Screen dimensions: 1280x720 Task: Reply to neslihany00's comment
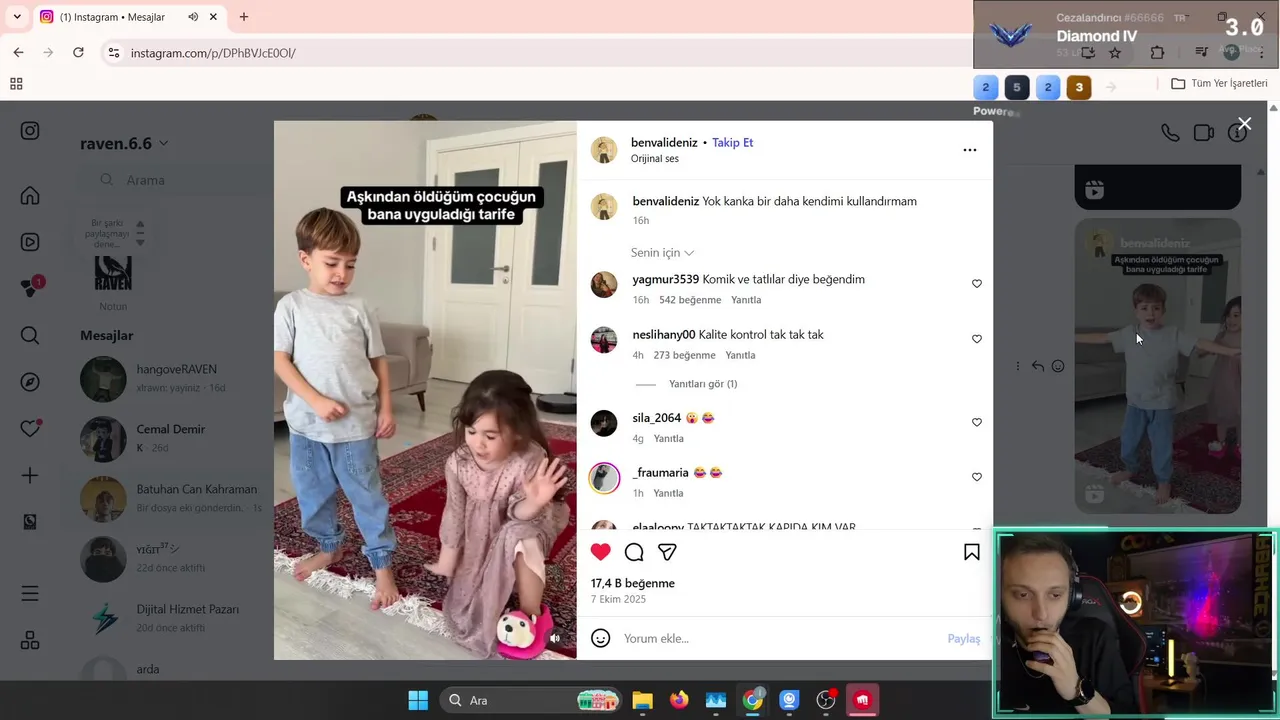(x=740, y=355)
